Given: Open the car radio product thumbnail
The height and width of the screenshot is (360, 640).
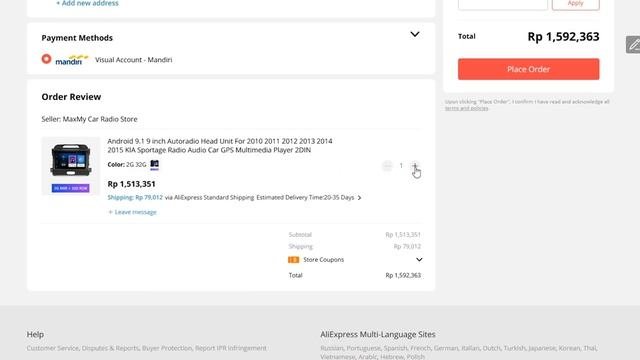Looking at the screenshot, I should click(x=71, y=165).
